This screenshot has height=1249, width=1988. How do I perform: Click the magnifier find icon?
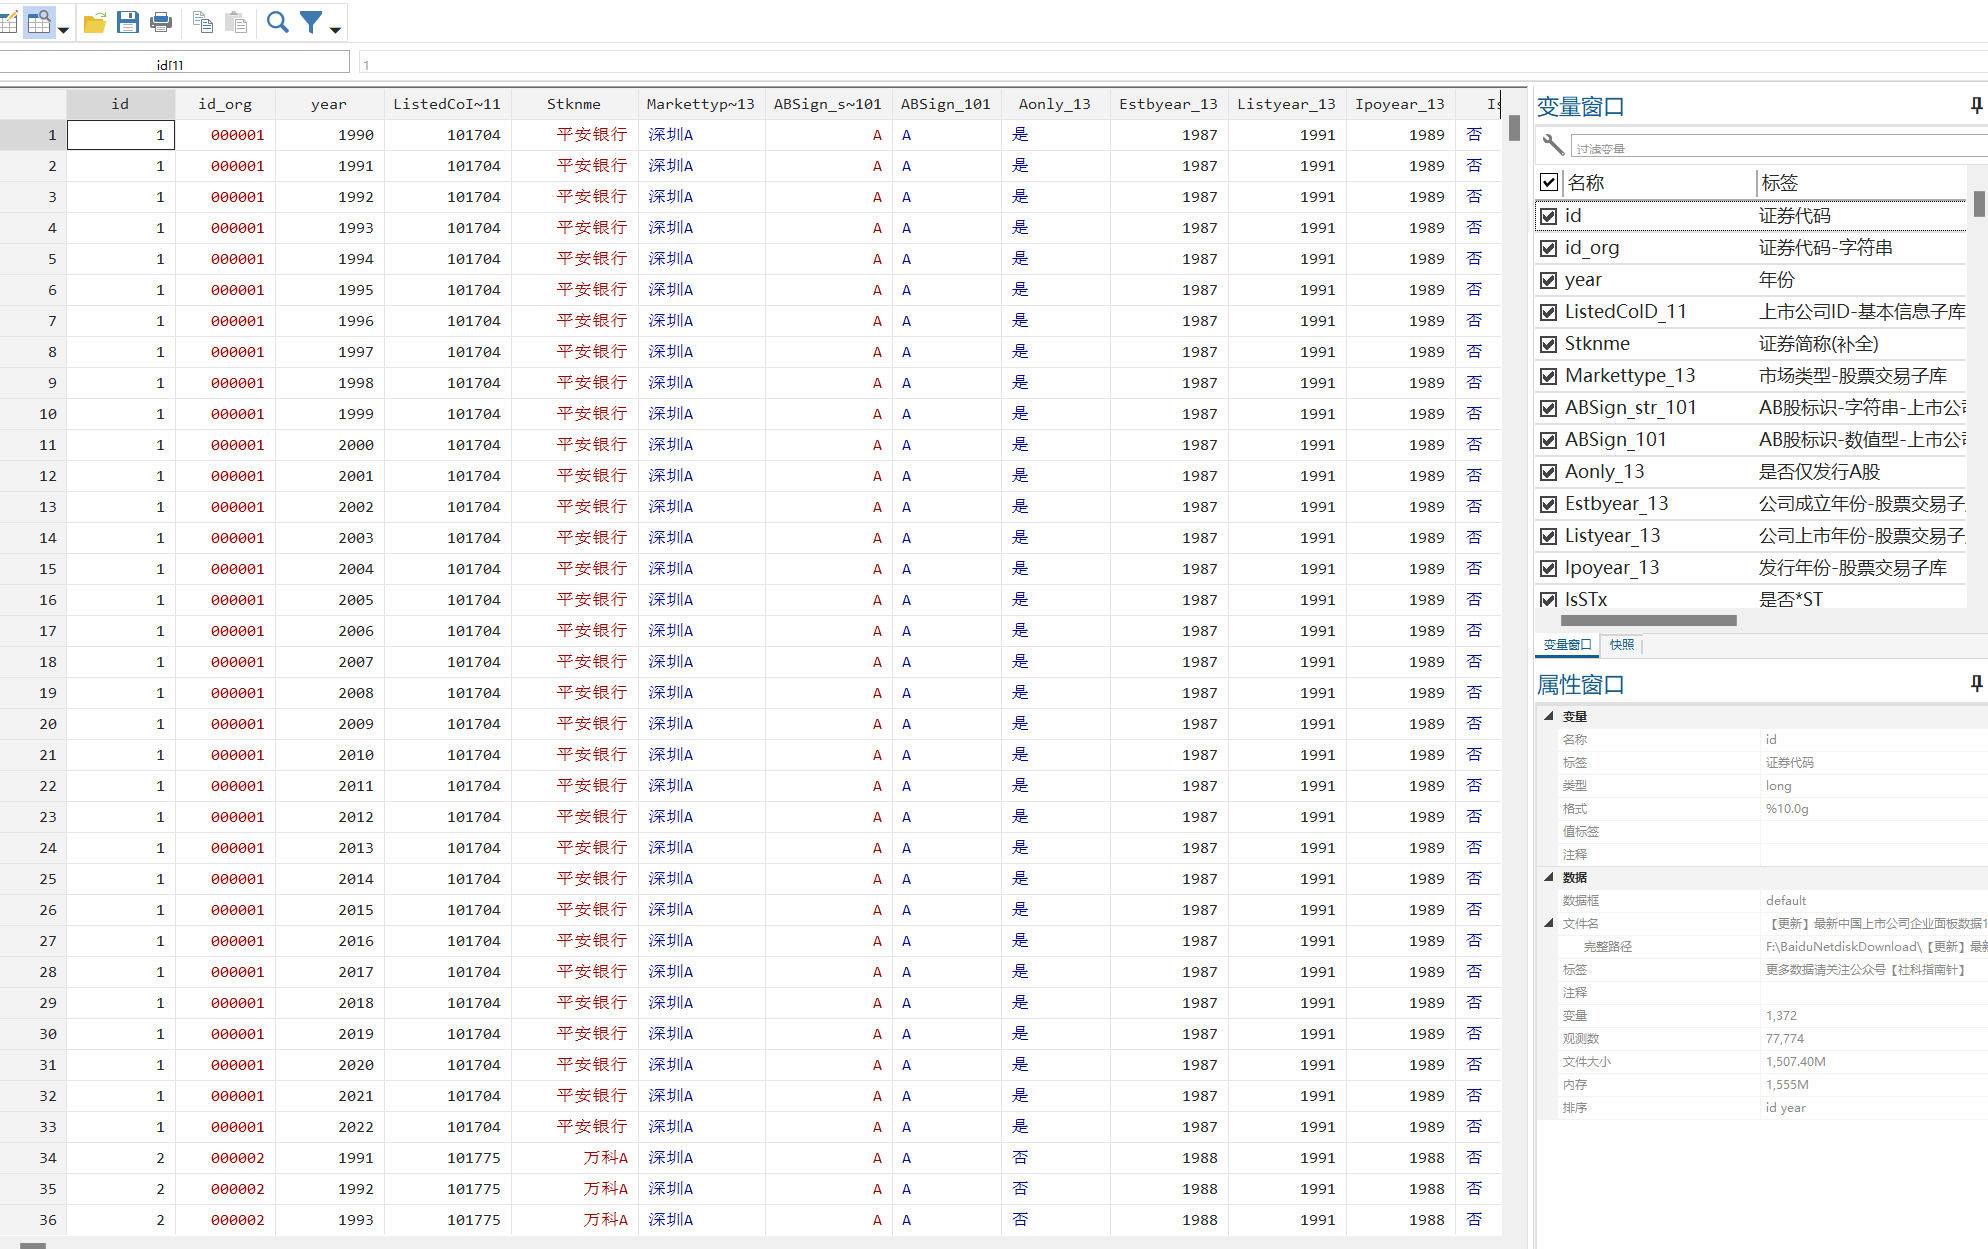click(x=278, y=22)
